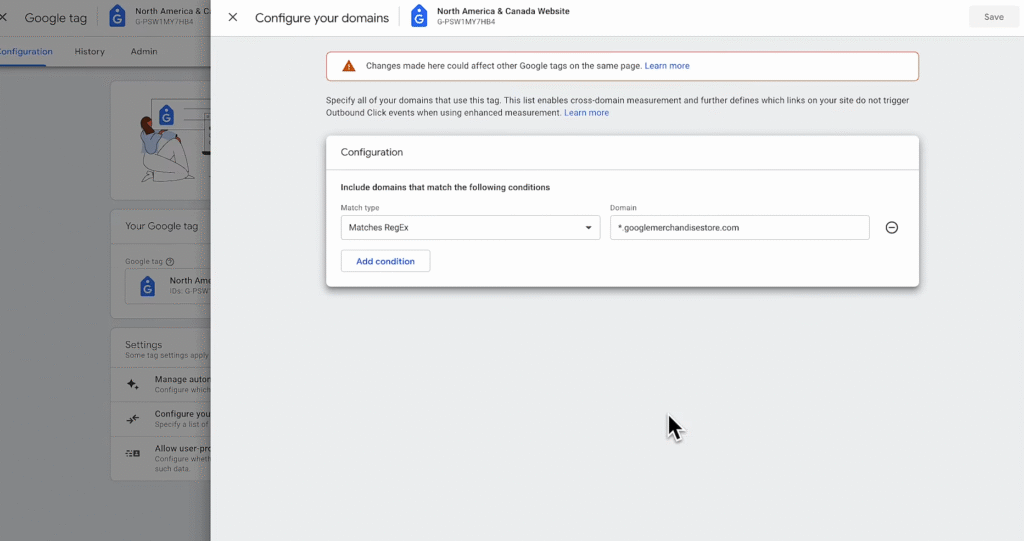Open Allow user-provided data setting
The width and height of the screenshot is (1024, 541).
(161, 458)
